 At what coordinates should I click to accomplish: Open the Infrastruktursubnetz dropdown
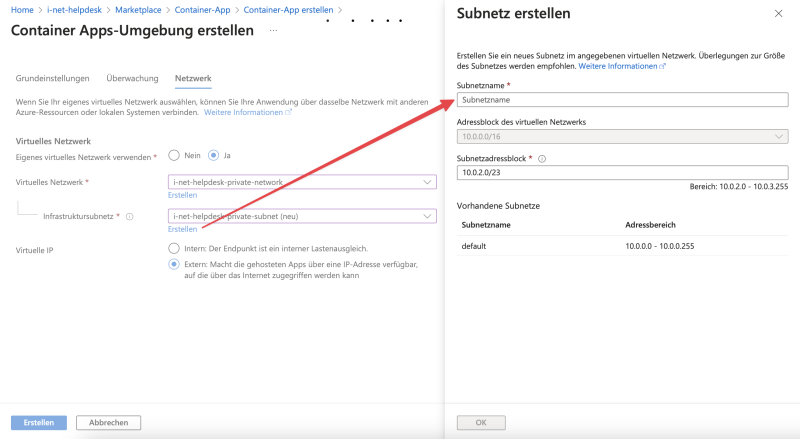[x=302, y=216]
